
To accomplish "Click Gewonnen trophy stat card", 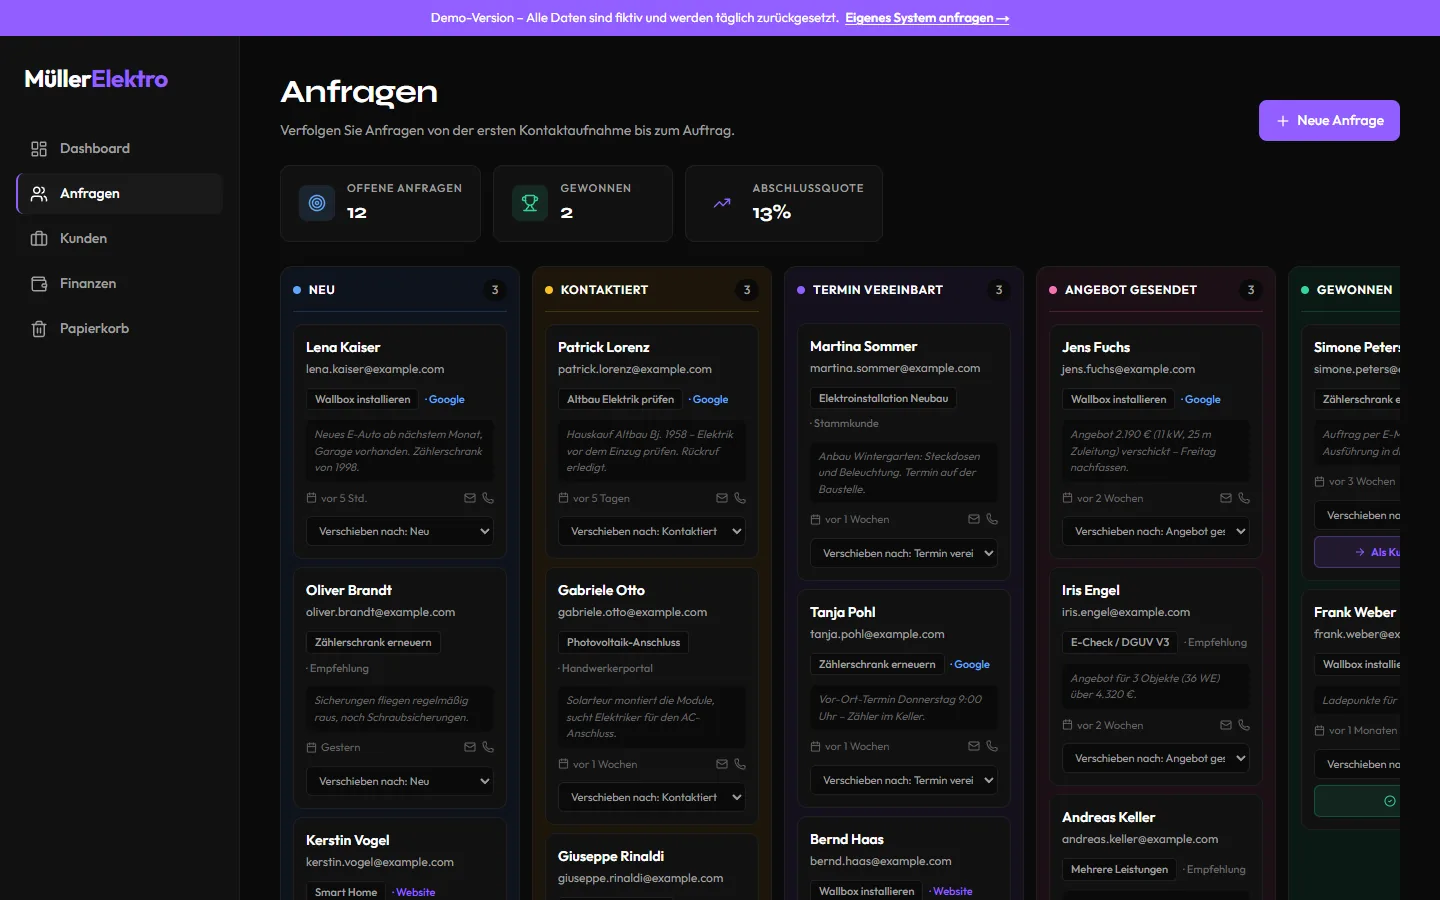I will [x=583, y=203].
